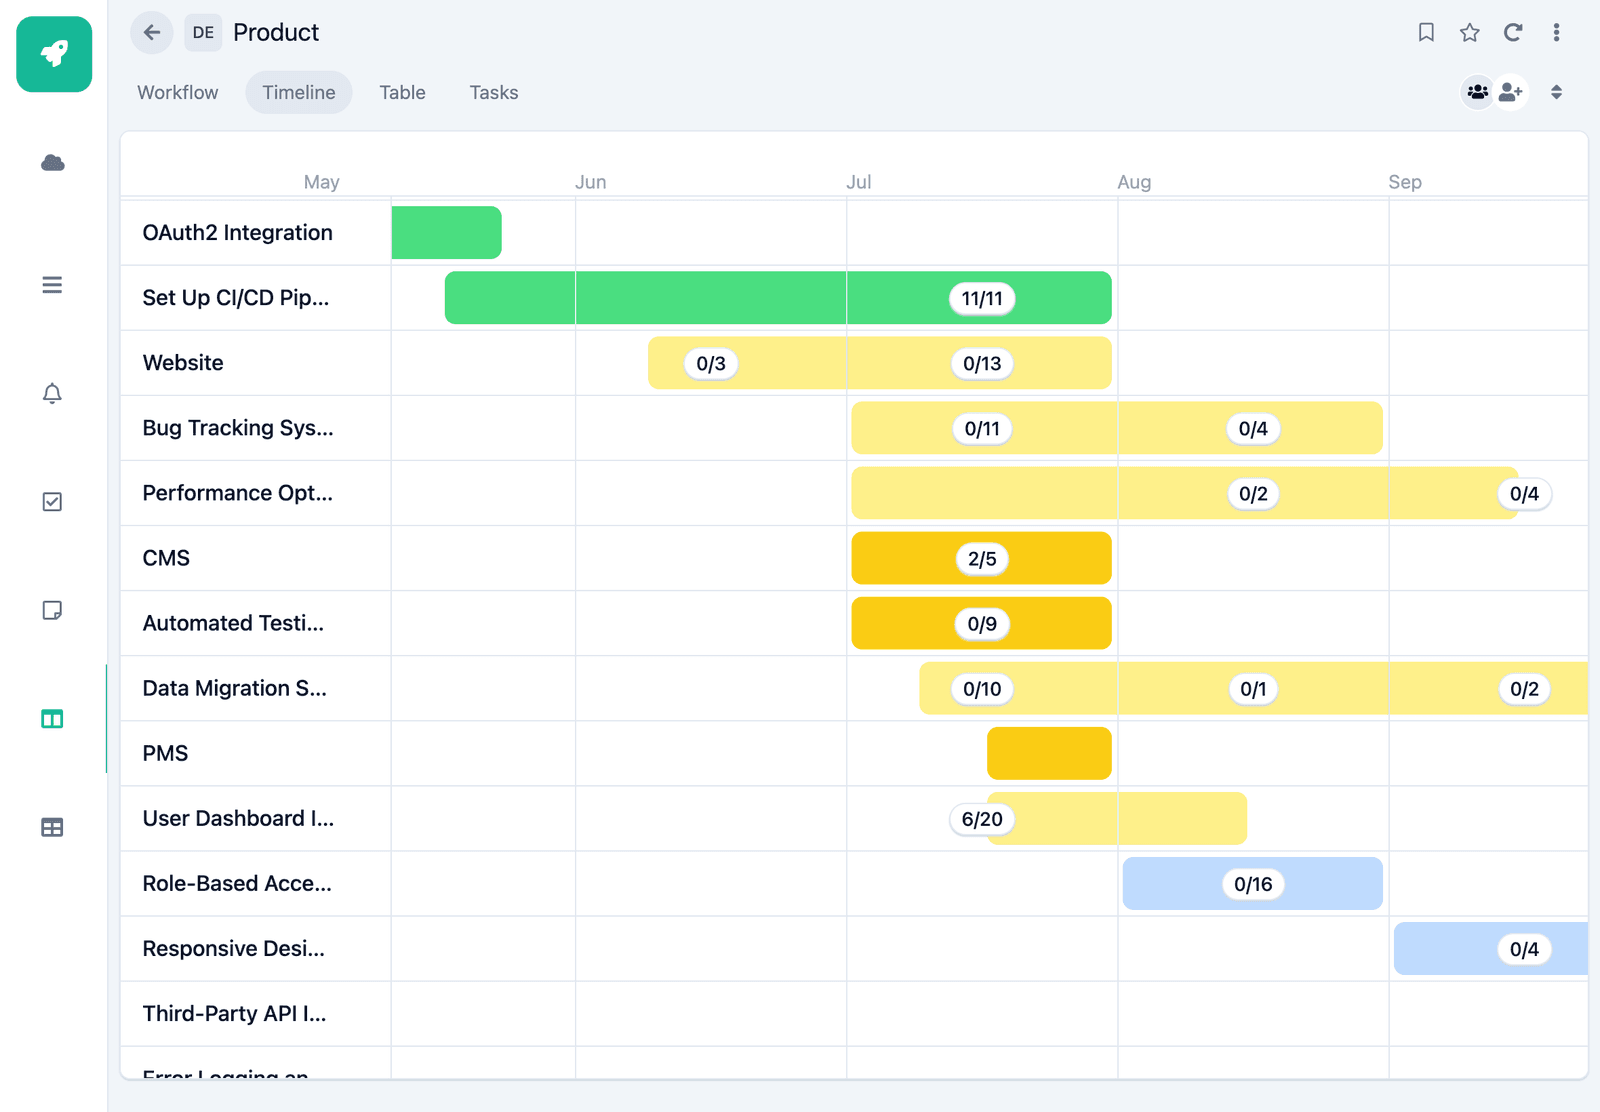Click the 0/13 badge on Website bar
The width and height of the screenshot is (1600, 1112).
(982, 363)
